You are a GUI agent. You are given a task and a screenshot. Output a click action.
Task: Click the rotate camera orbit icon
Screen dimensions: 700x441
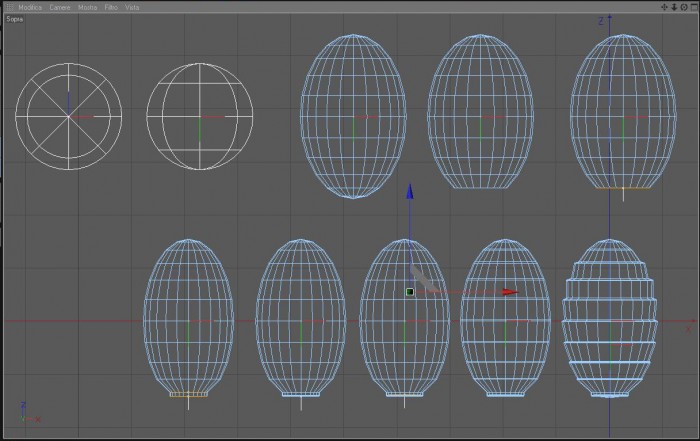(684, 7)
